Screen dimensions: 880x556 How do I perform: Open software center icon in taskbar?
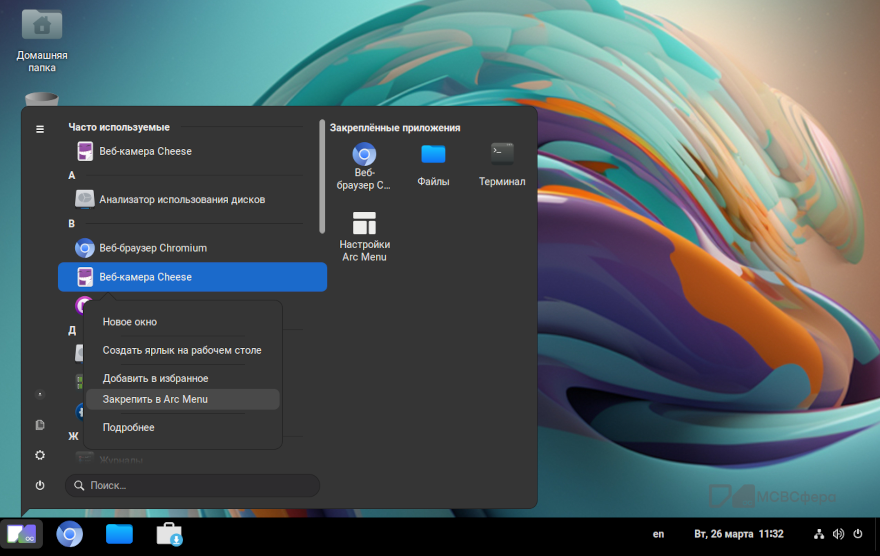click(169, 534)
